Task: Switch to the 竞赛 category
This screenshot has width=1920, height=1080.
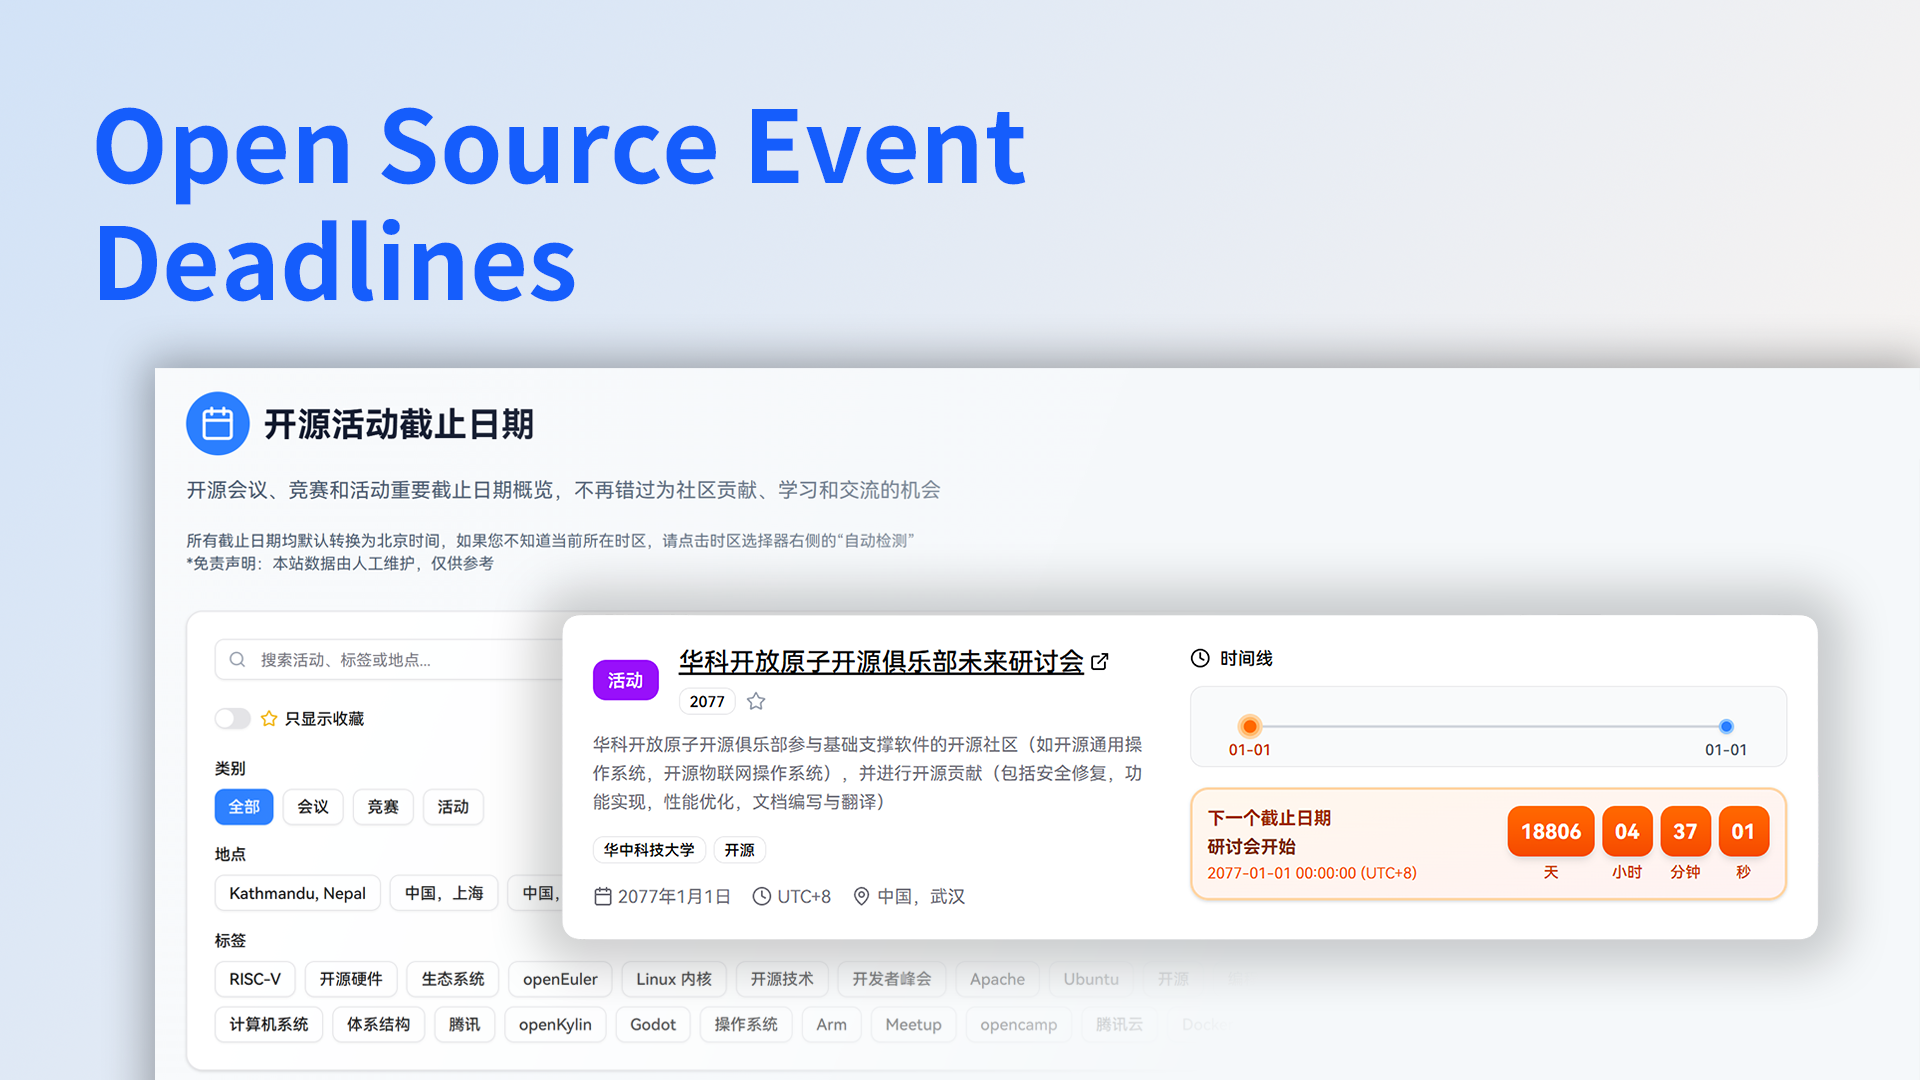Action: (383, 807)
